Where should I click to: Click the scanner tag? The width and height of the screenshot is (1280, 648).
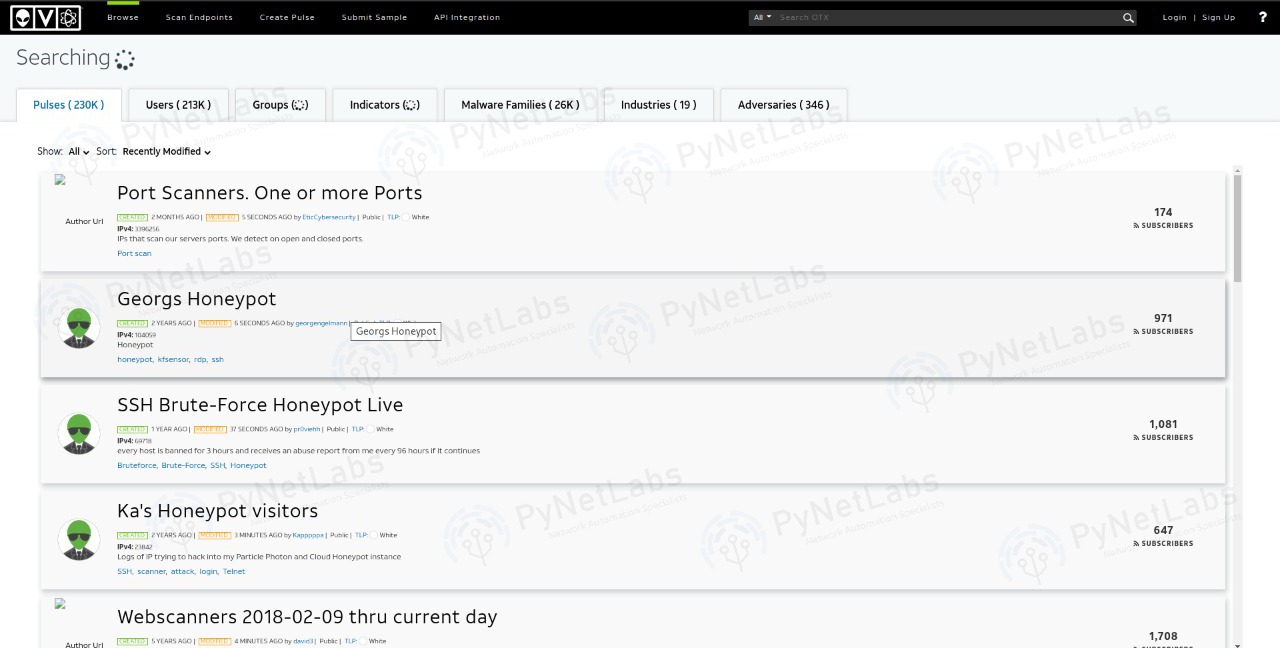click(x=151, y=572)
